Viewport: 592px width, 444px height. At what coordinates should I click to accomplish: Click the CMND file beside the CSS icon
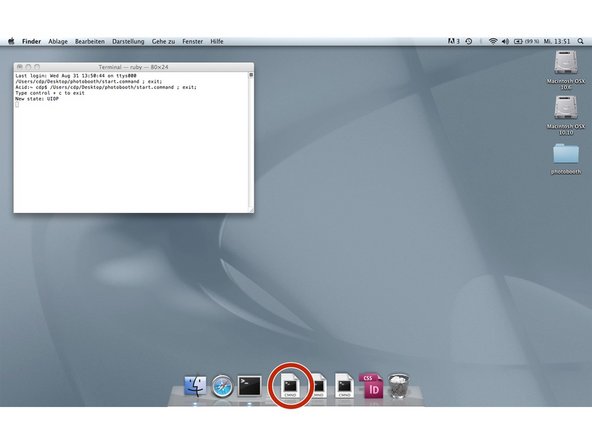(x=344, y=385)
